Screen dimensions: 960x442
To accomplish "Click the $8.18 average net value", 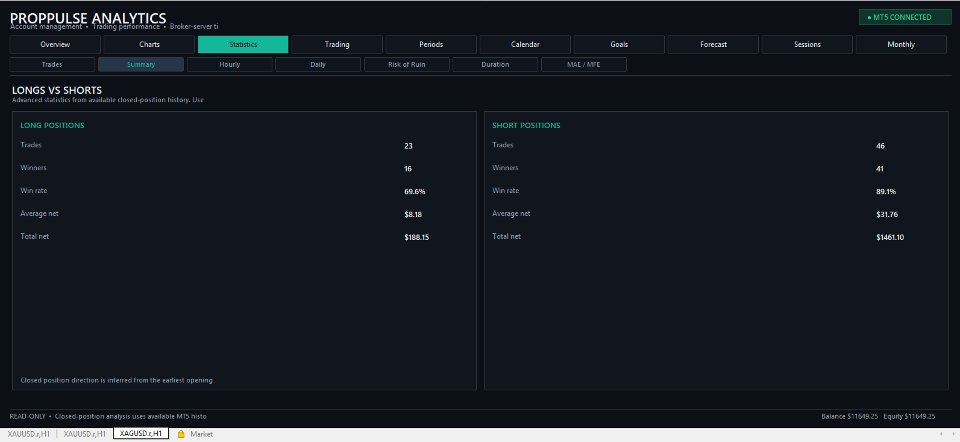I will [413, 215].
